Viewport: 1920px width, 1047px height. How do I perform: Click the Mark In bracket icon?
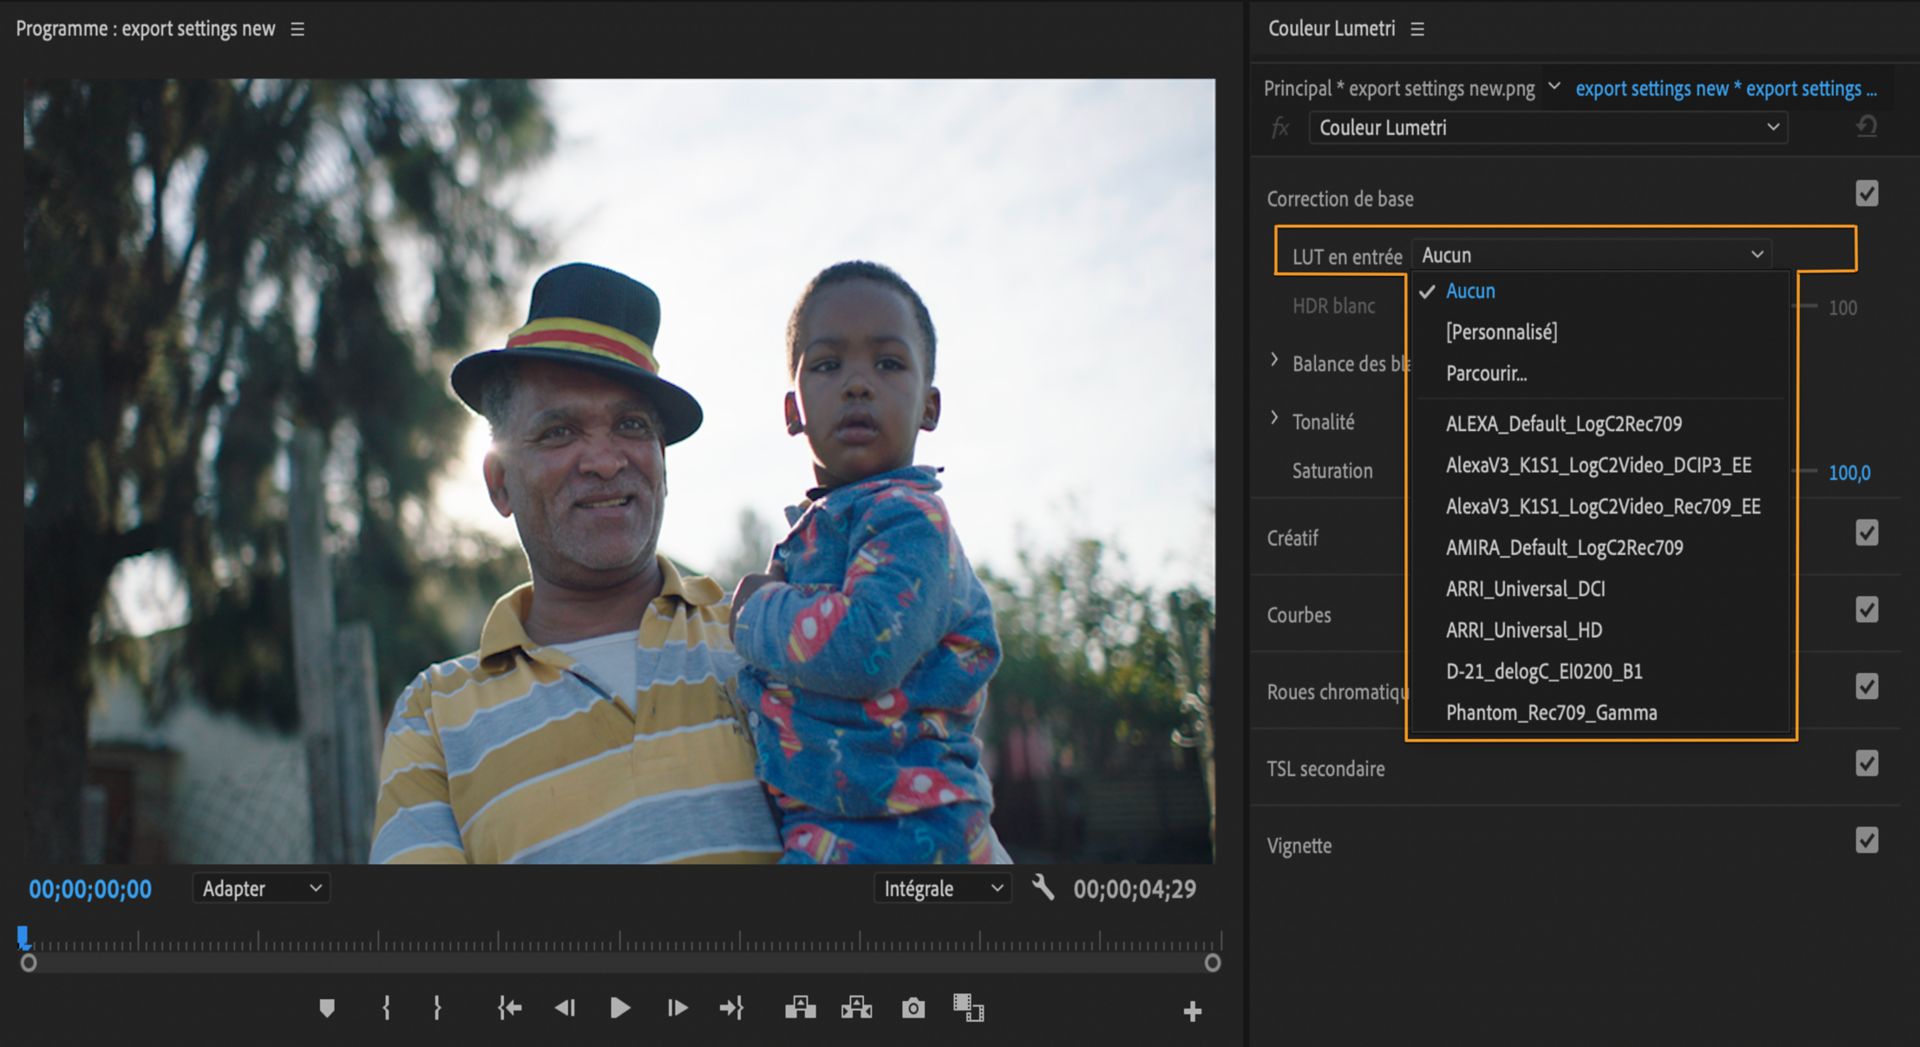coord(386,1008)
